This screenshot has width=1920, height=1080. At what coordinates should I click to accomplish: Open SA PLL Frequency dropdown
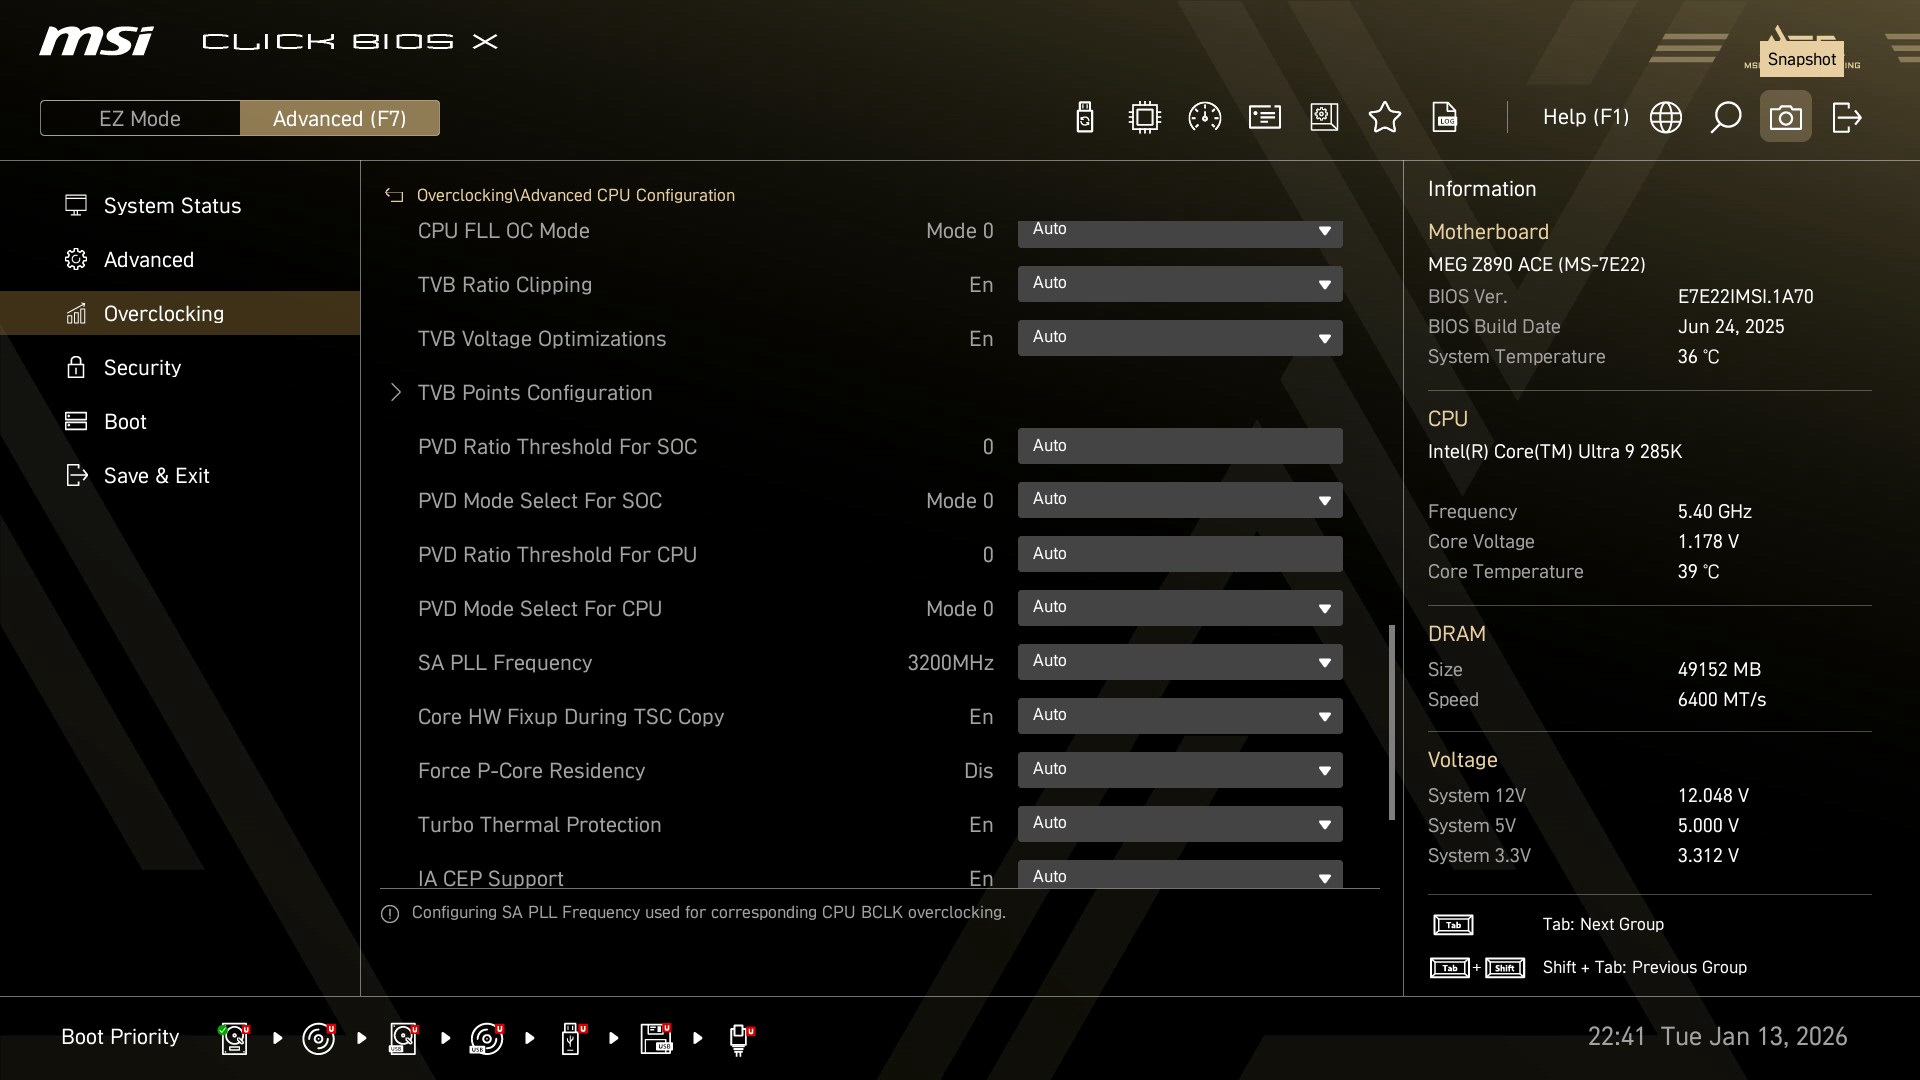click(x=1180, y=662)
